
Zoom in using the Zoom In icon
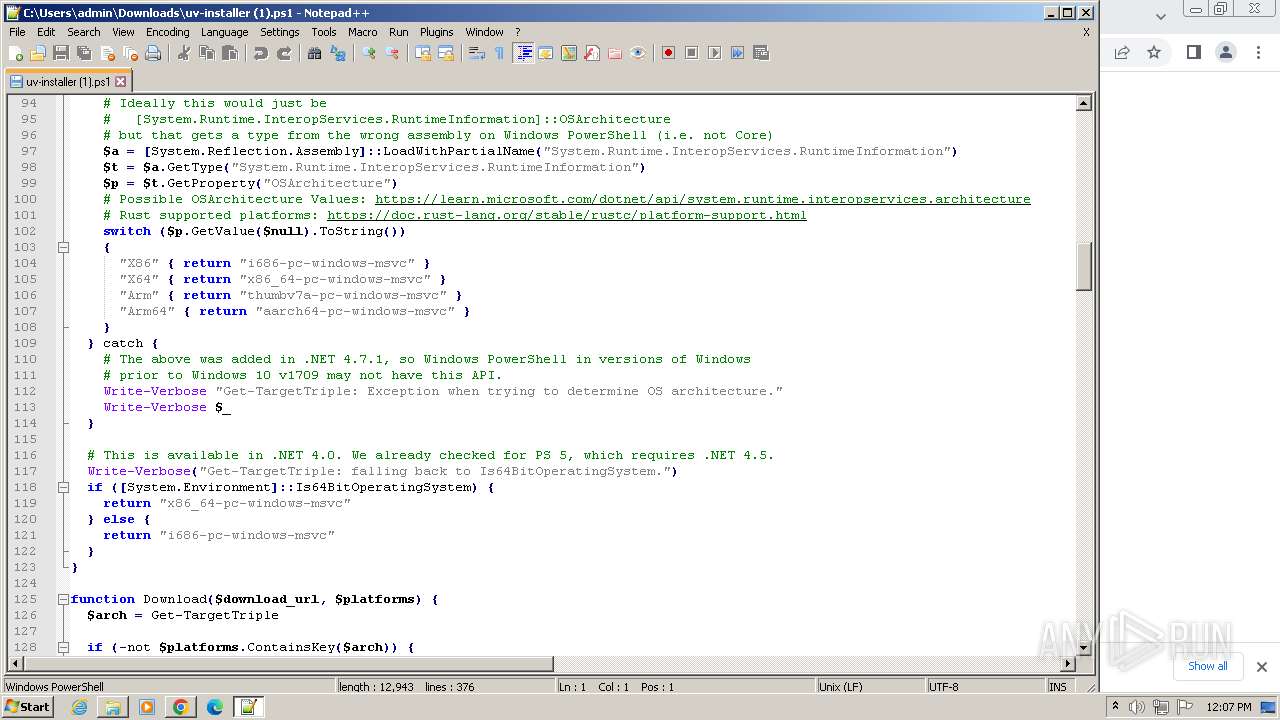coord(369,53)
